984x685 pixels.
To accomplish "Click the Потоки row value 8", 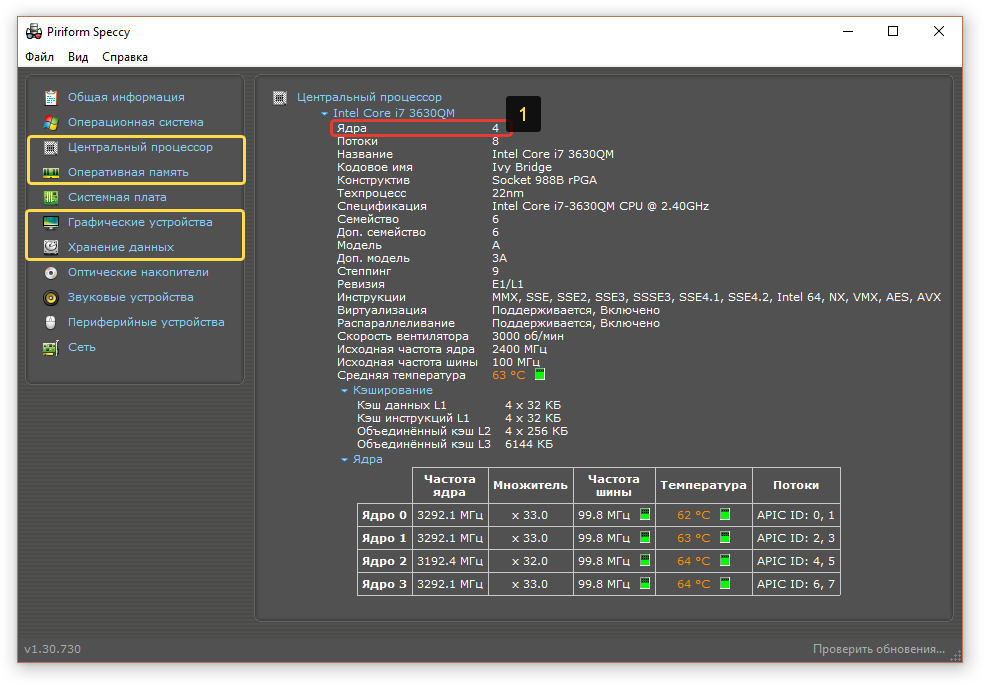I will [495, 141].
